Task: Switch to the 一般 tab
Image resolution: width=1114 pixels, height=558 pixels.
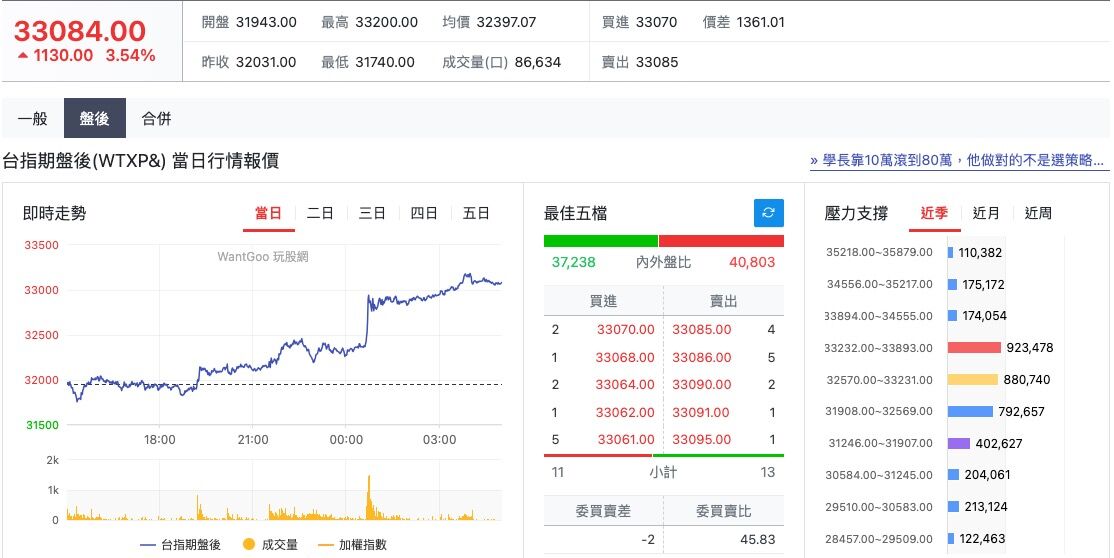Action: coord(32,118)
